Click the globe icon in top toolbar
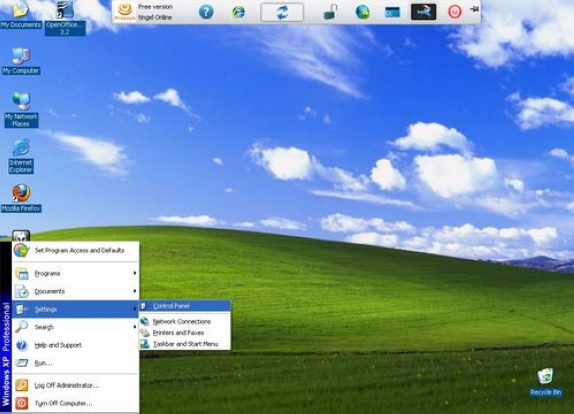The width and height of the screenshot is (574, 414). tap(362, 12)
